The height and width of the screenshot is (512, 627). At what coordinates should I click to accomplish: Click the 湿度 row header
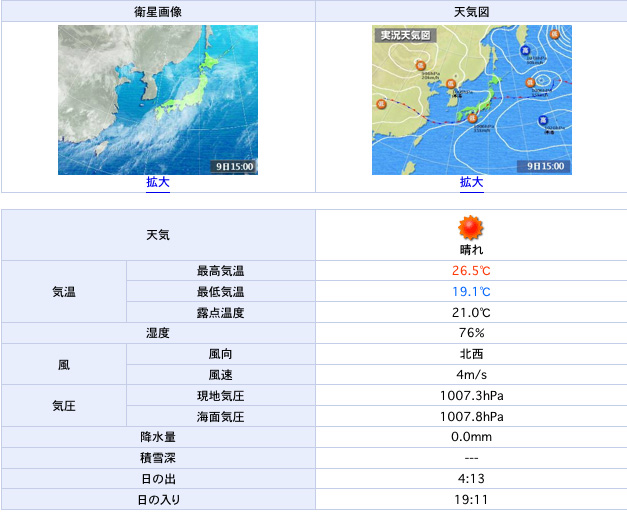click(158, 333)
